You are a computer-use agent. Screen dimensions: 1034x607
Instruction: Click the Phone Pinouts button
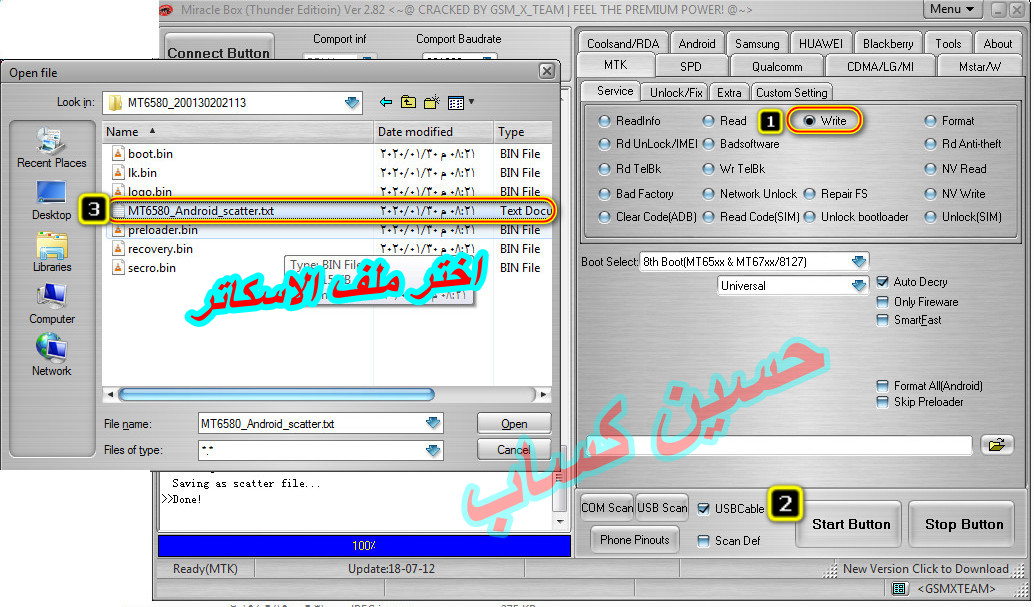click(634, 540)
